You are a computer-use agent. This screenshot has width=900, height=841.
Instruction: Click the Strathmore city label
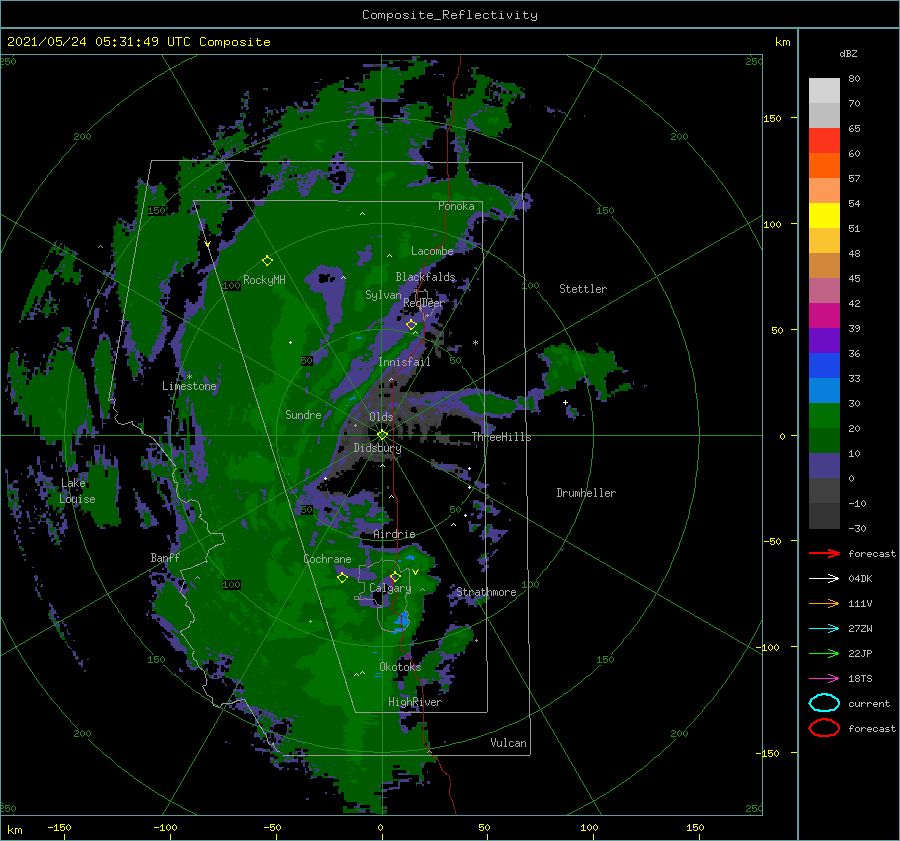pos(486,592)
